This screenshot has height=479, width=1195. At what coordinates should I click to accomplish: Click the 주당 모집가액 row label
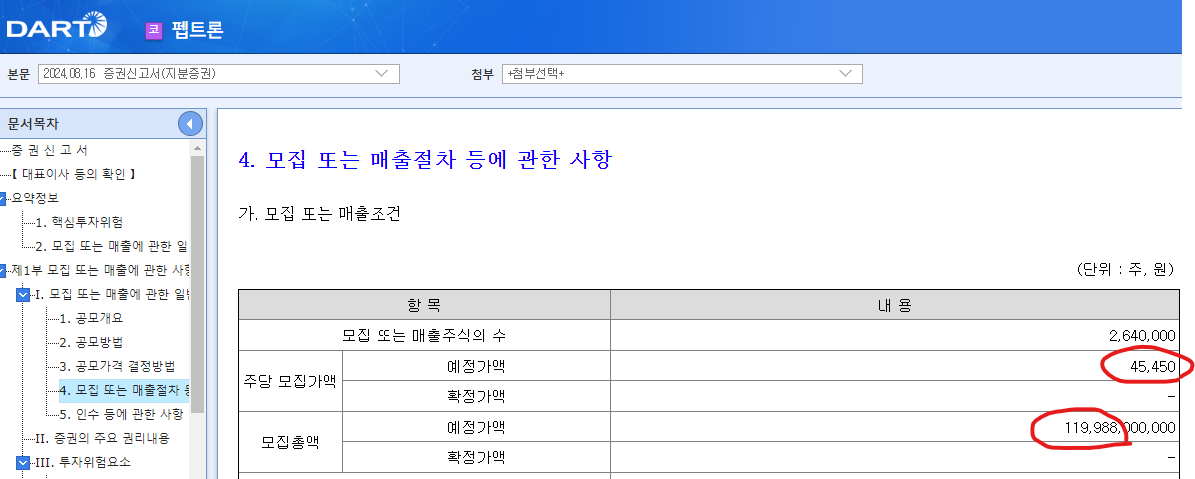(290, 382)
